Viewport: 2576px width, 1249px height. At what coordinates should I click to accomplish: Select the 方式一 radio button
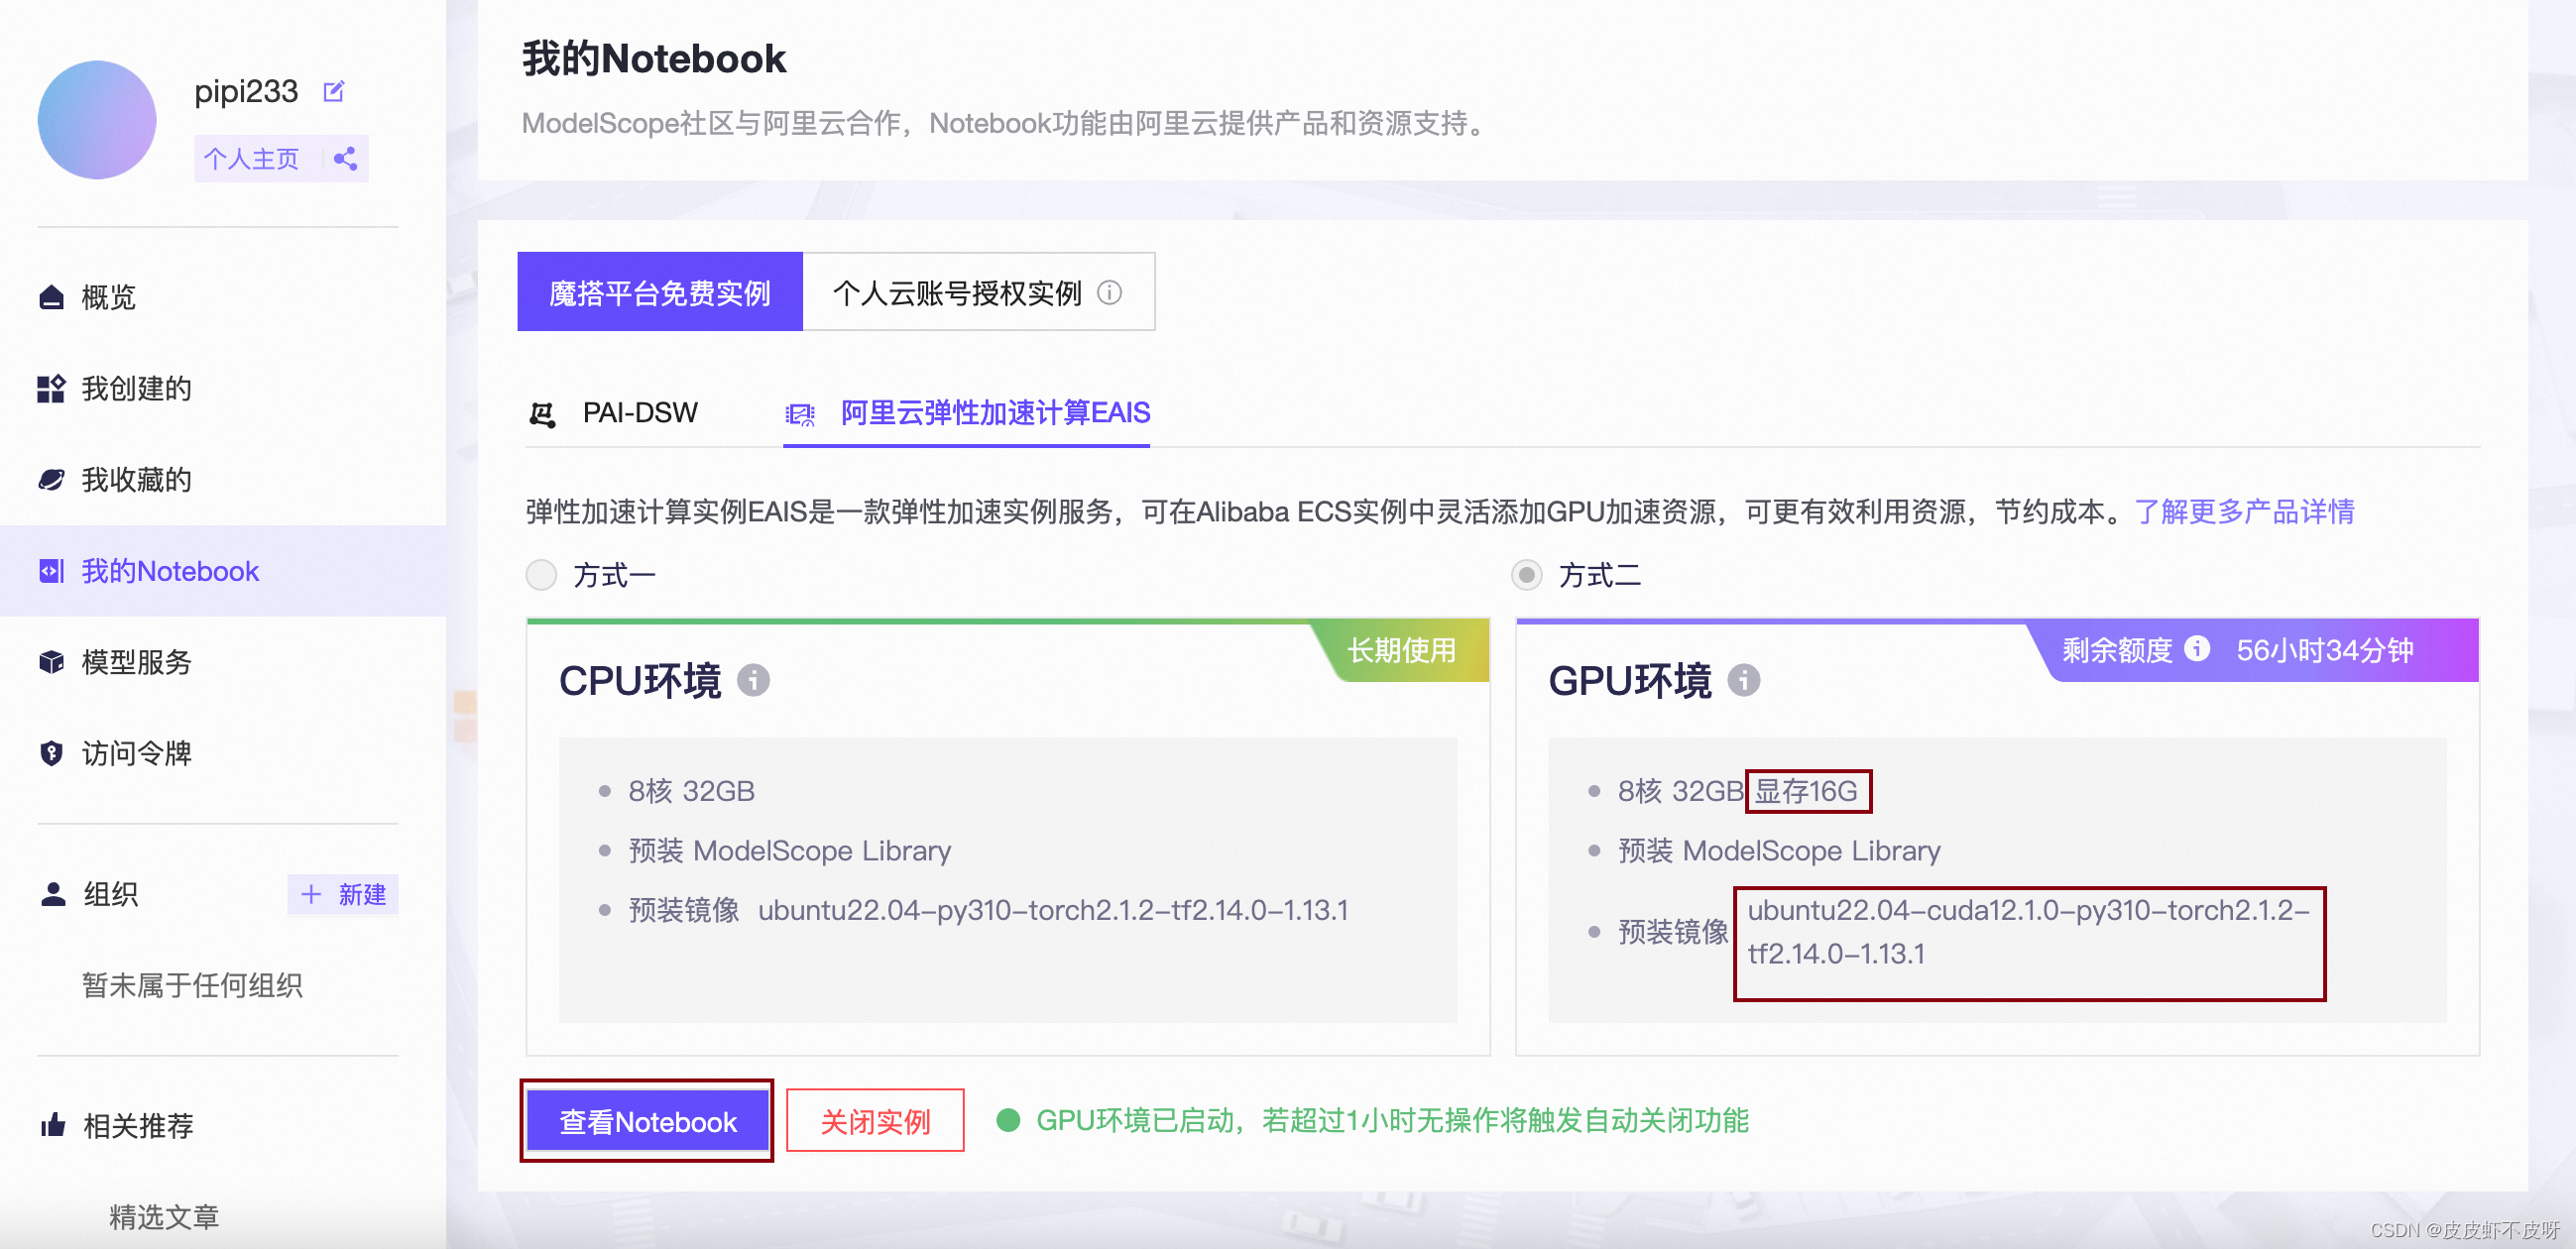click(x=541, y=575)
